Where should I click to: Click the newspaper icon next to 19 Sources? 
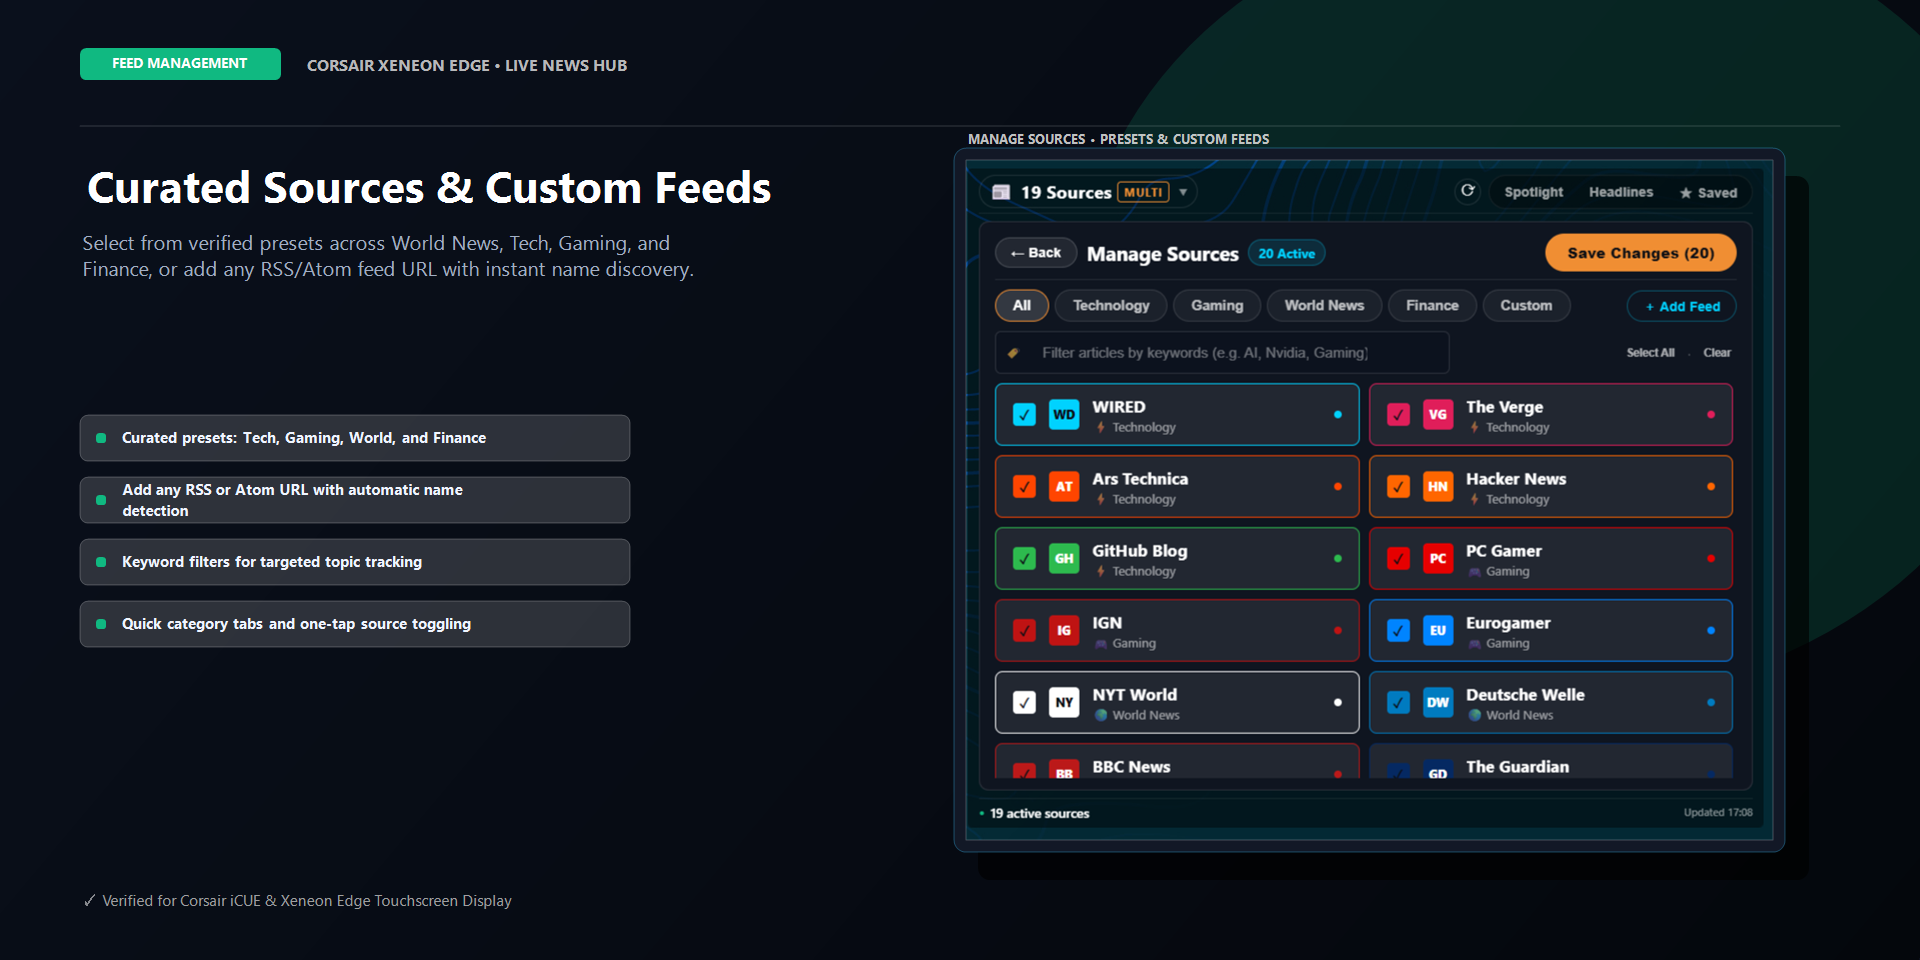pos(1001,192)
